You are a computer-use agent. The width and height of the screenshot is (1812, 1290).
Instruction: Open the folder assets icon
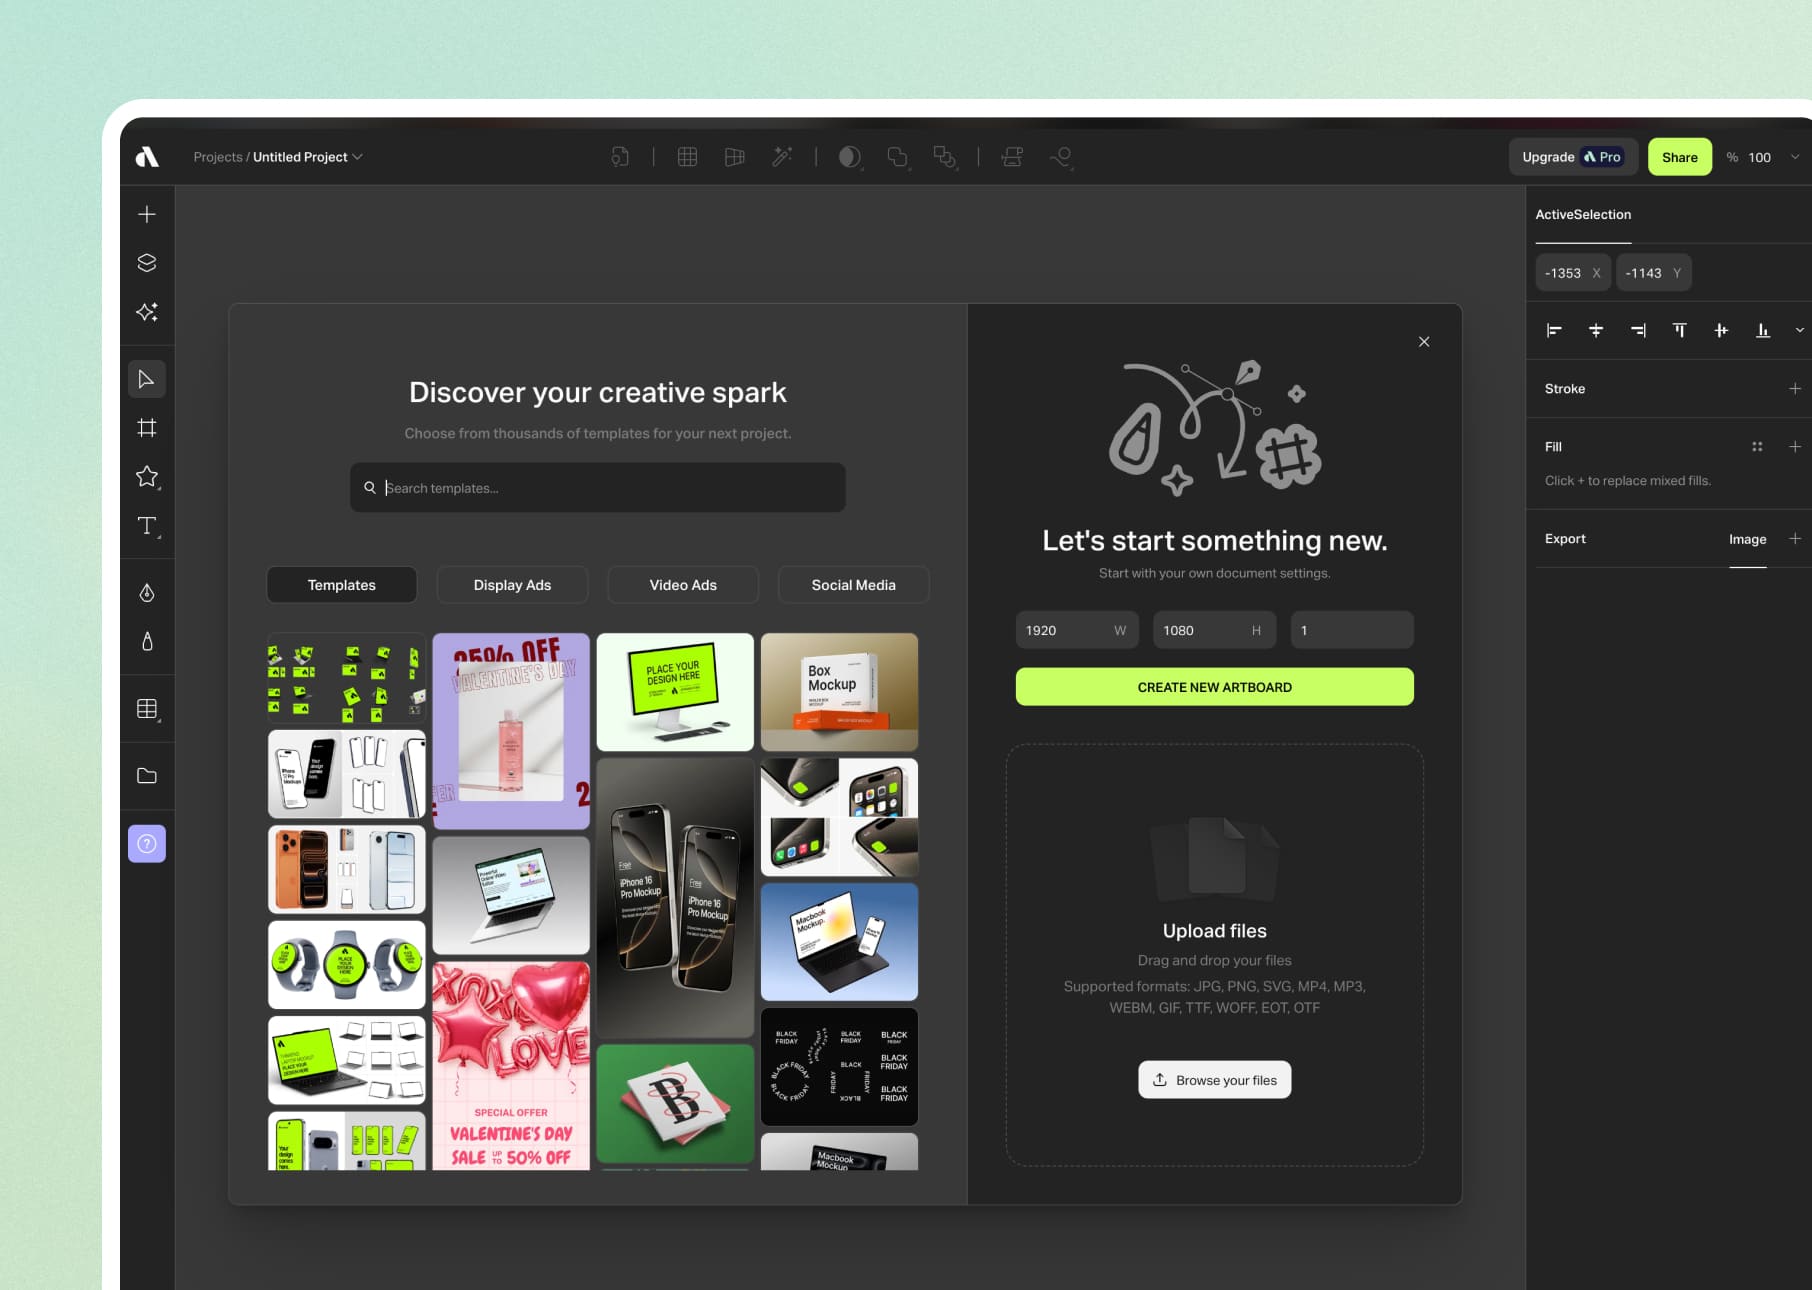(x=147, y=776)
